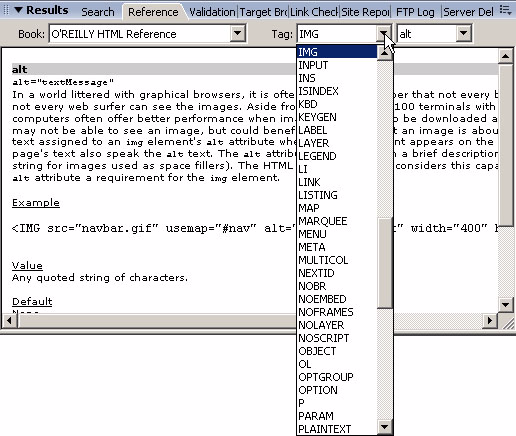Choose KEYGEN in the tag list
516x436 pixels.
[337, 117]
